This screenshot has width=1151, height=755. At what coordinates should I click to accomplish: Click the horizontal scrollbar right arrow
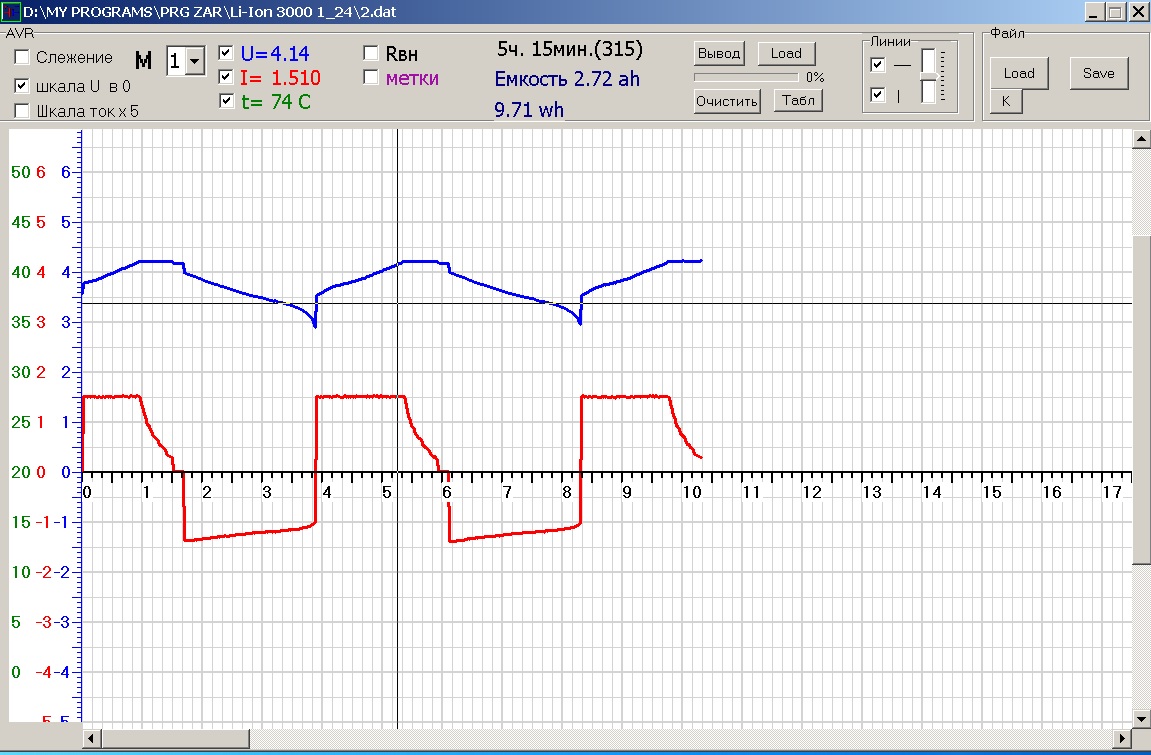click(x=1124, y=739)
